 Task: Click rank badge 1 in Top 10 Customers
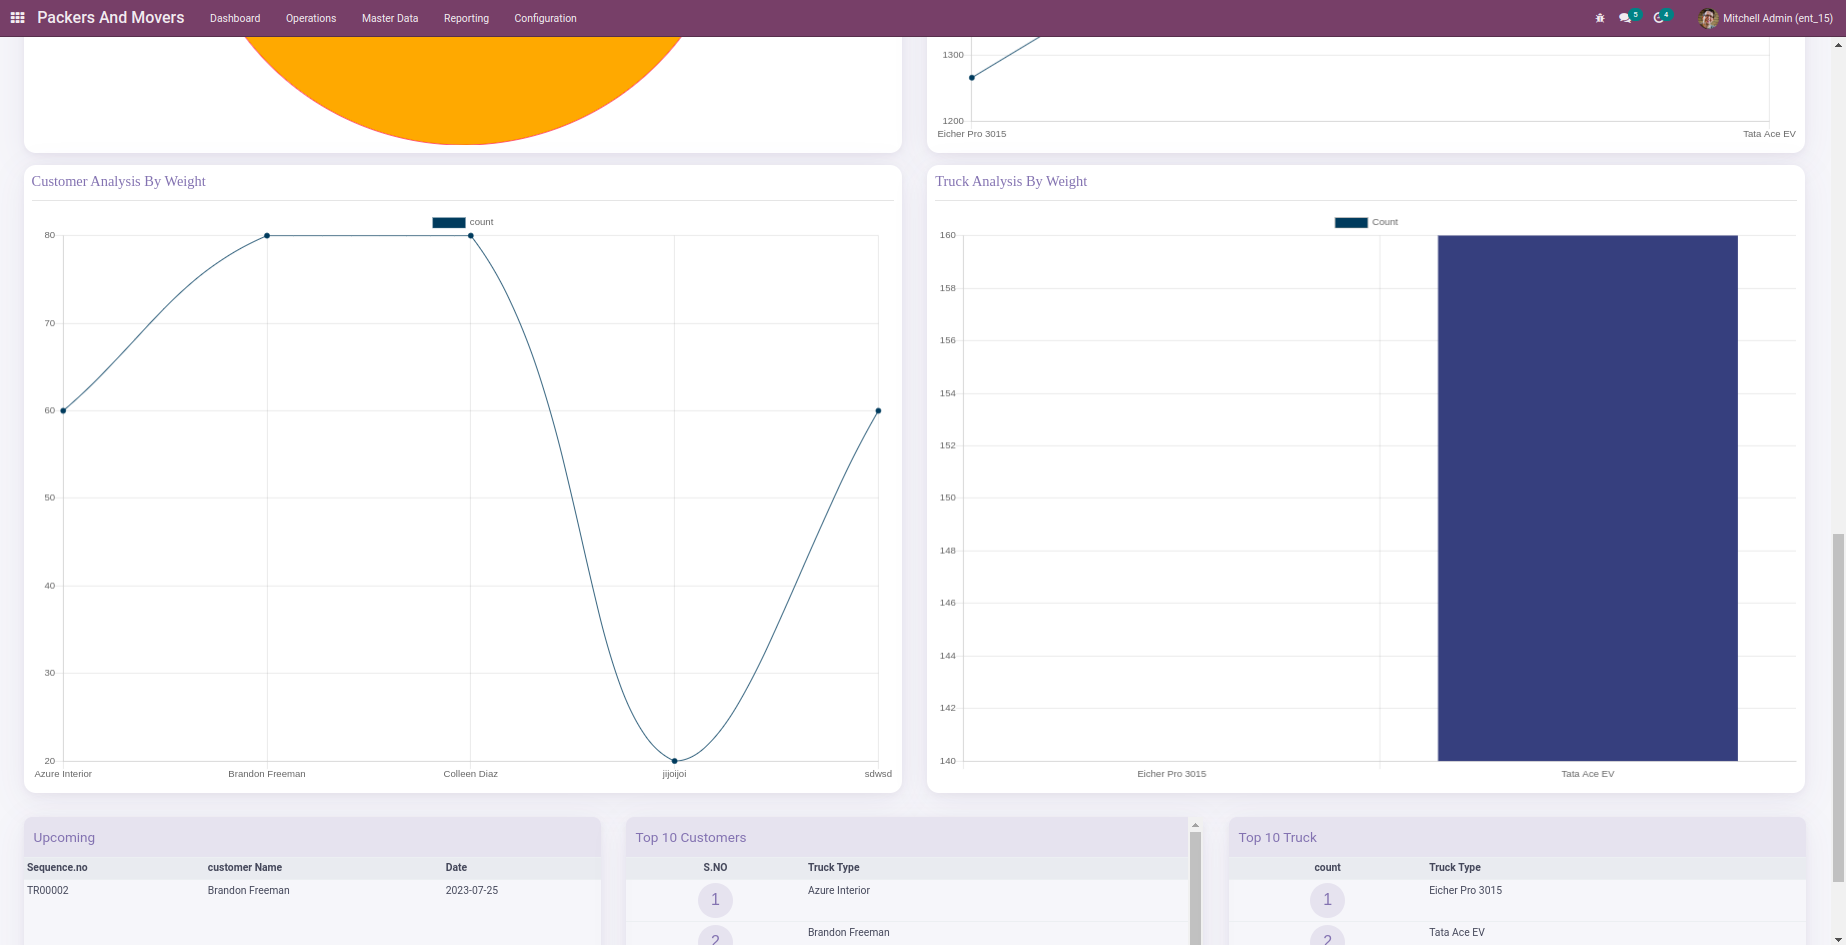click(715, 900)
